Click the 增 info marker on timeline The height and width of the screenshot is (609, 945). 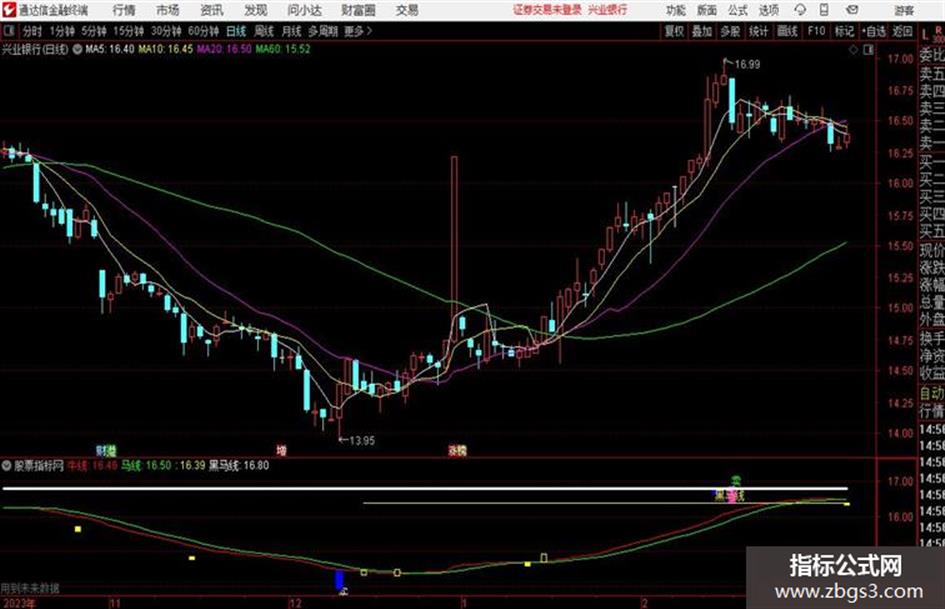(x=281, y=450)
